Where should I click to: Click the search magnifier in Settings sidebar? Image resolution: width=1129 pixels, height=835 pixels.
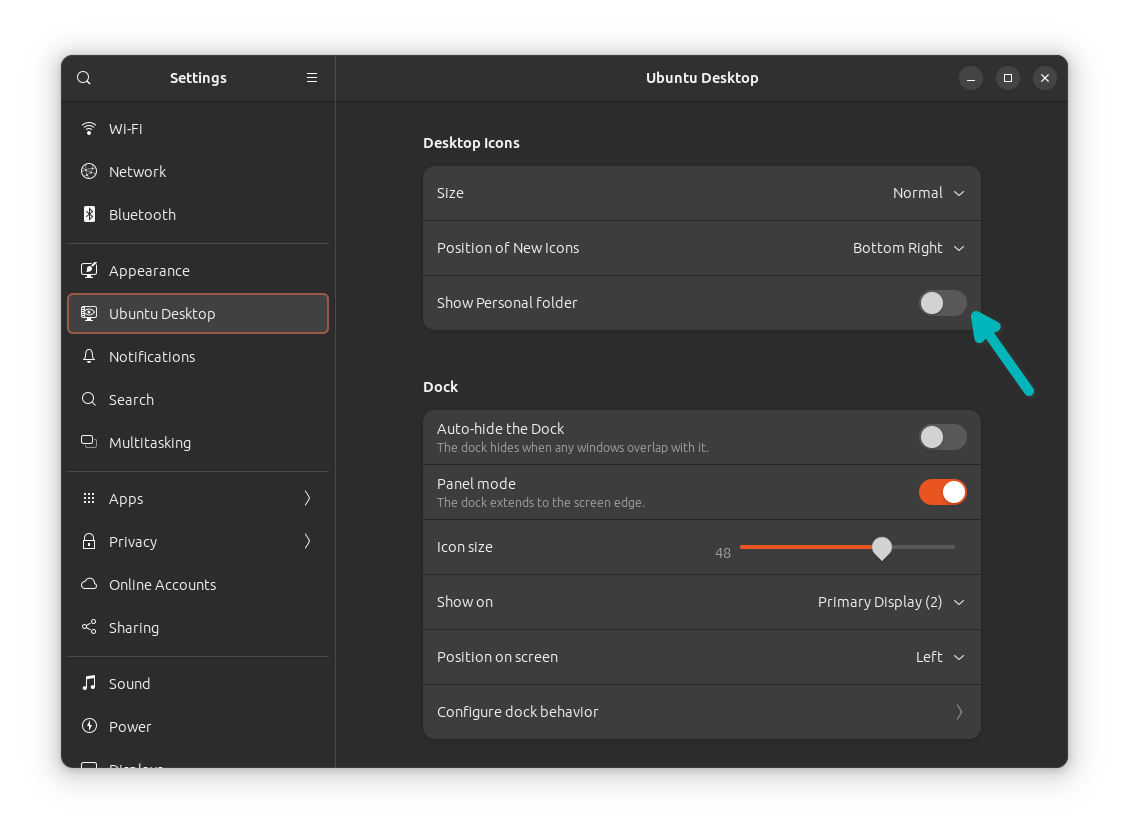(83, 77)
